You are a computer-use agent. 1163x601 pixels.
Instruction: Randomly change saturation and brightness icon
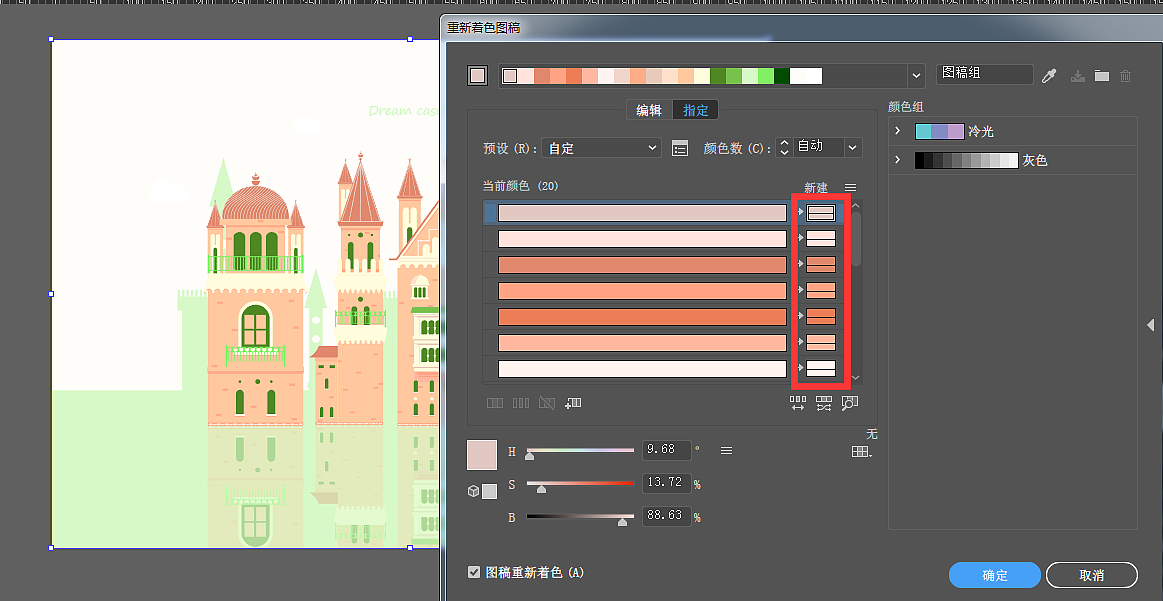(x=823, y=402)
